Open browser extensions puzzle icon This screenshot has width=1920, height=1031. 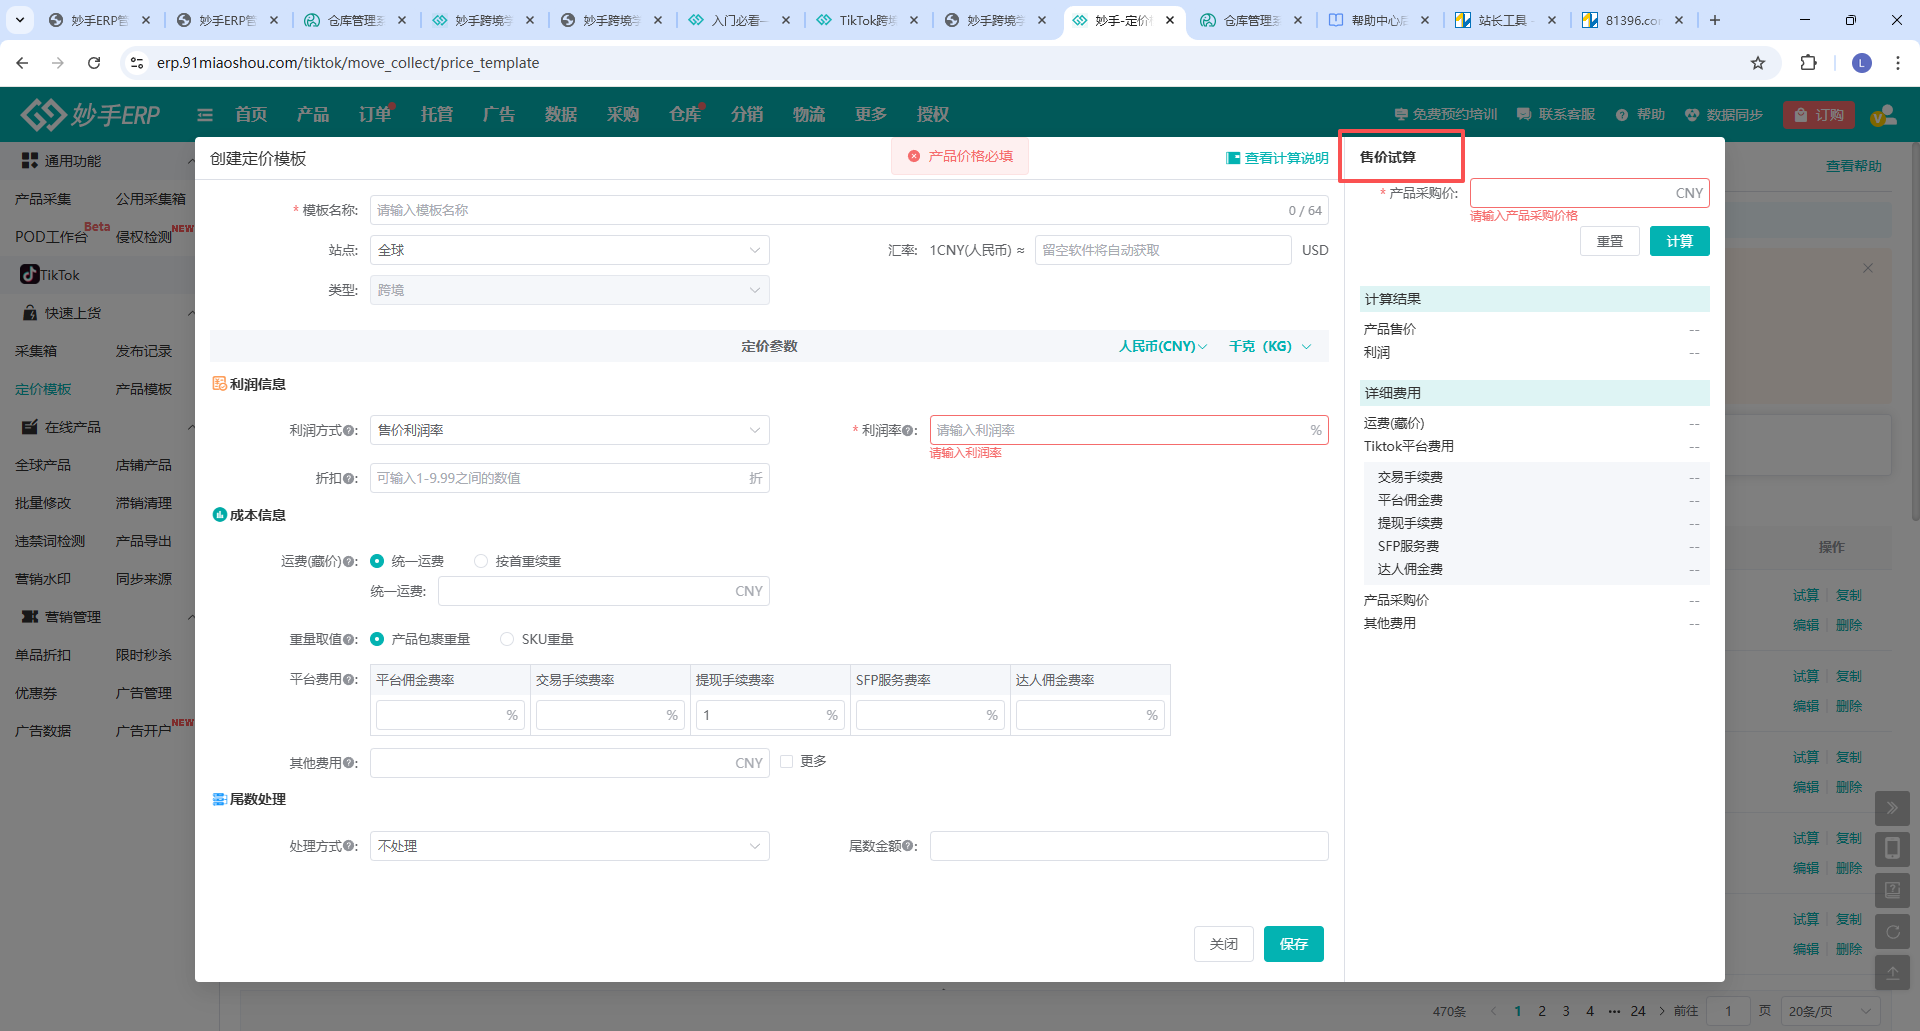click(1808, 63)
